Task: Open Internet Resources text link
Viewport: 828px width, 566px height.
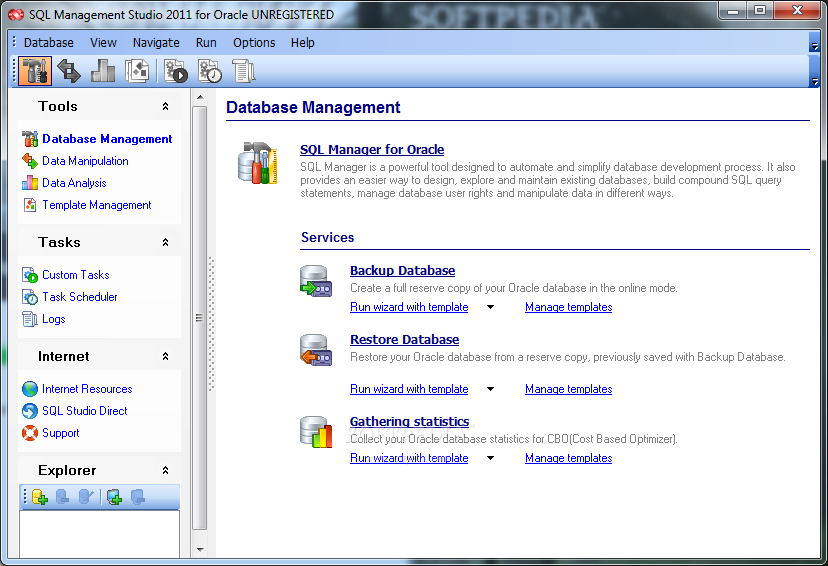Action: coord(87,389)
